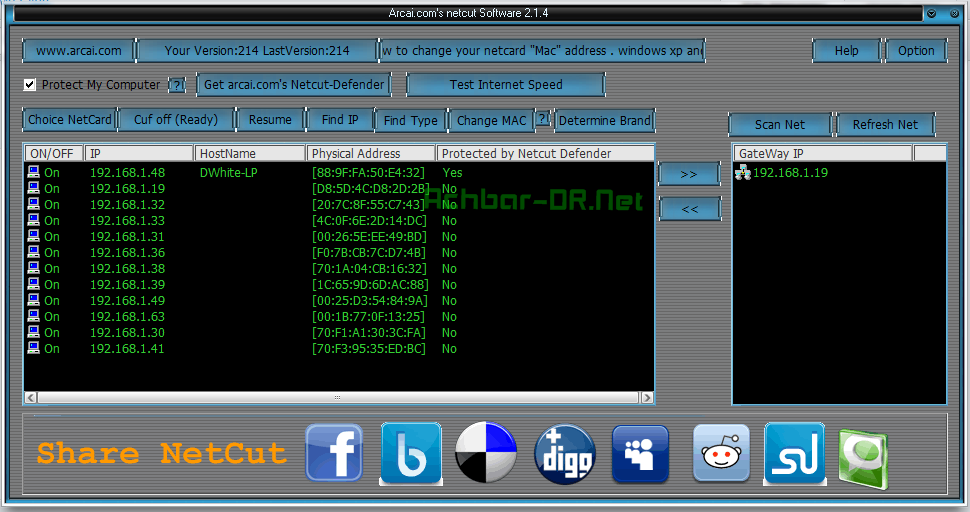Viewport: 970px width, 512px height.
Task: Click computer icon for 192.168.1.33
Action: coord(33,220)
